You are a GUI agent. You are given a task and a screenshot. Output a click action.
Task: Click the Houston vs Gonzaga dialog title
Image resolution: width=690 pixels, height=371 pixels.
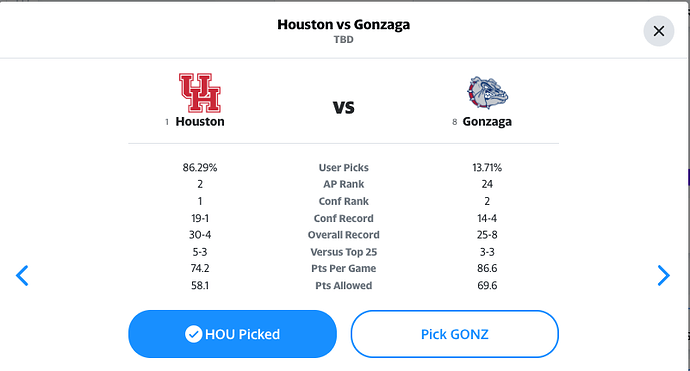tap(343, 24)
